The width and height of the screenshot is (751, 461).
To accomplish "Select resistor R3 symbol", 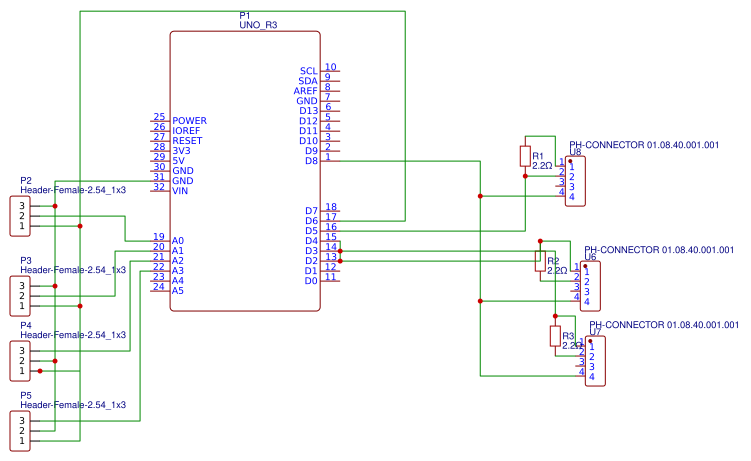I will click(555, 336).
